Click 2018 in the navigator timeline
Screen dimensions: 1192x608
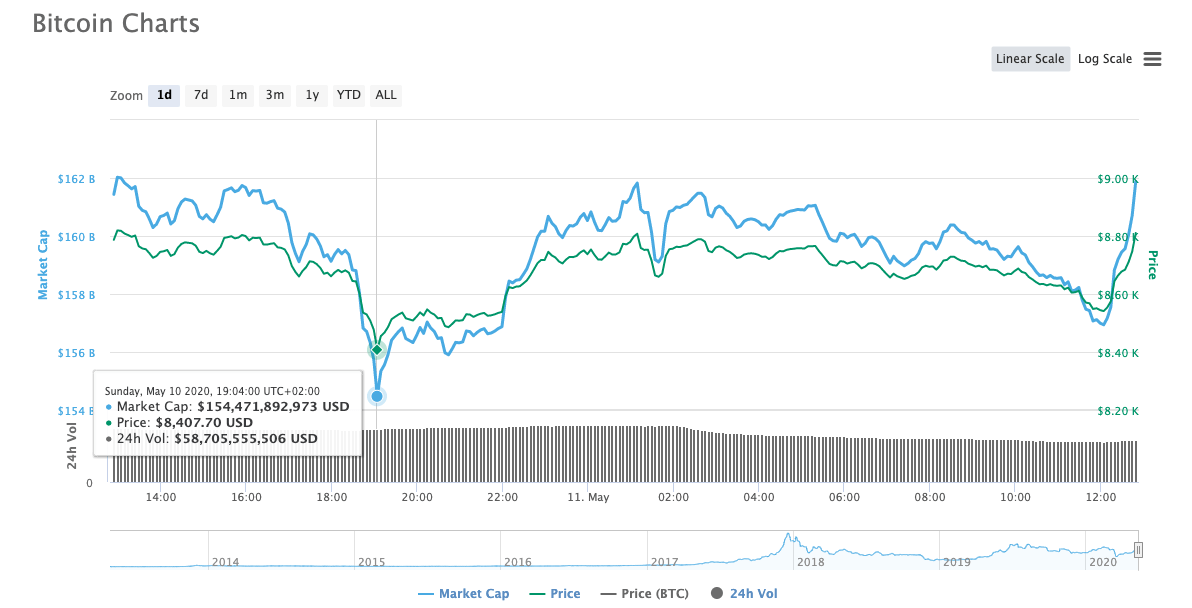click(x=810, y=562)
